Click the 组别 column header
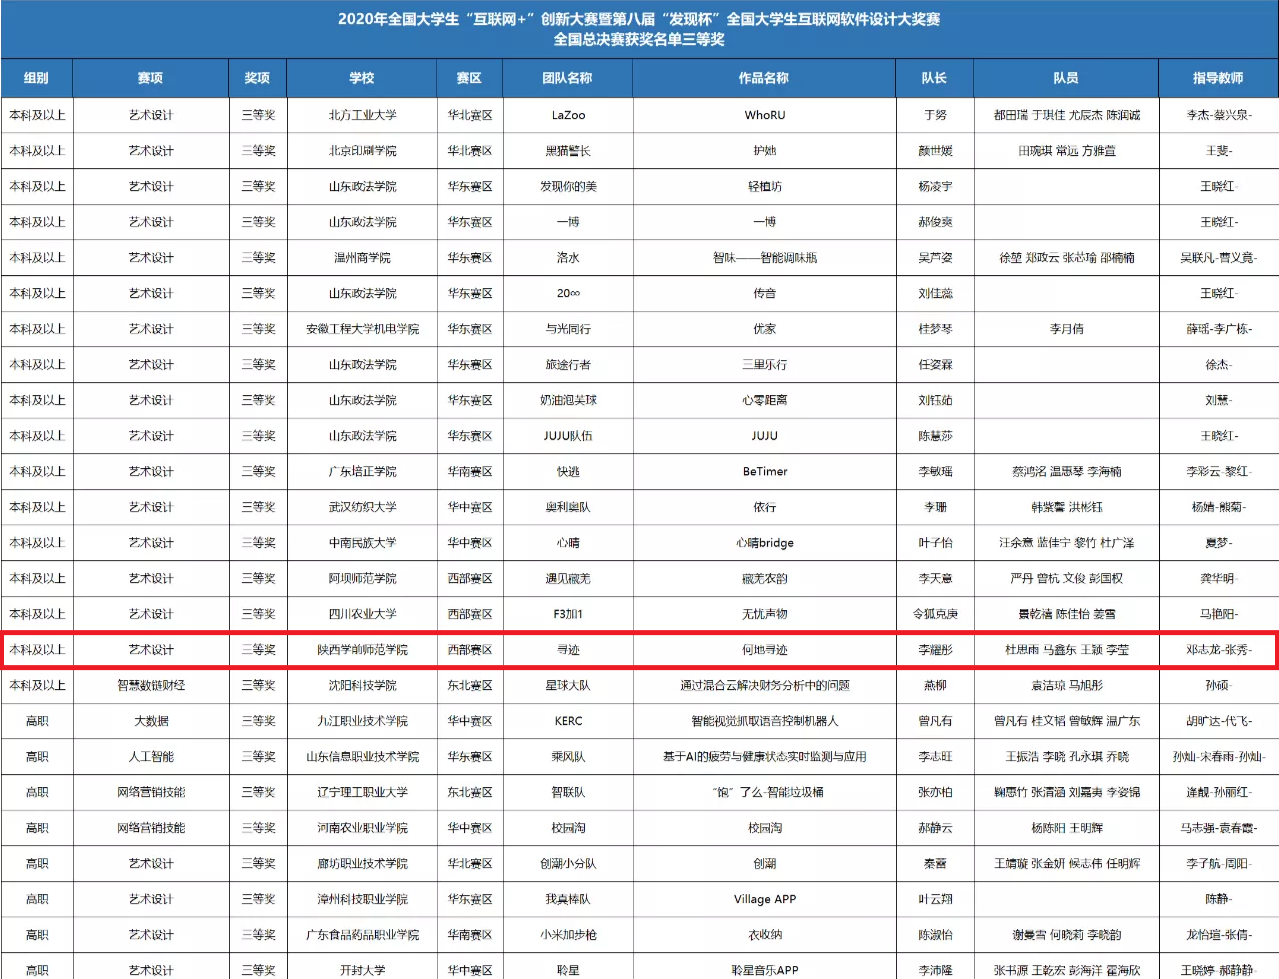The width and height of the screenshot is (1279, 979). (36, 78)
